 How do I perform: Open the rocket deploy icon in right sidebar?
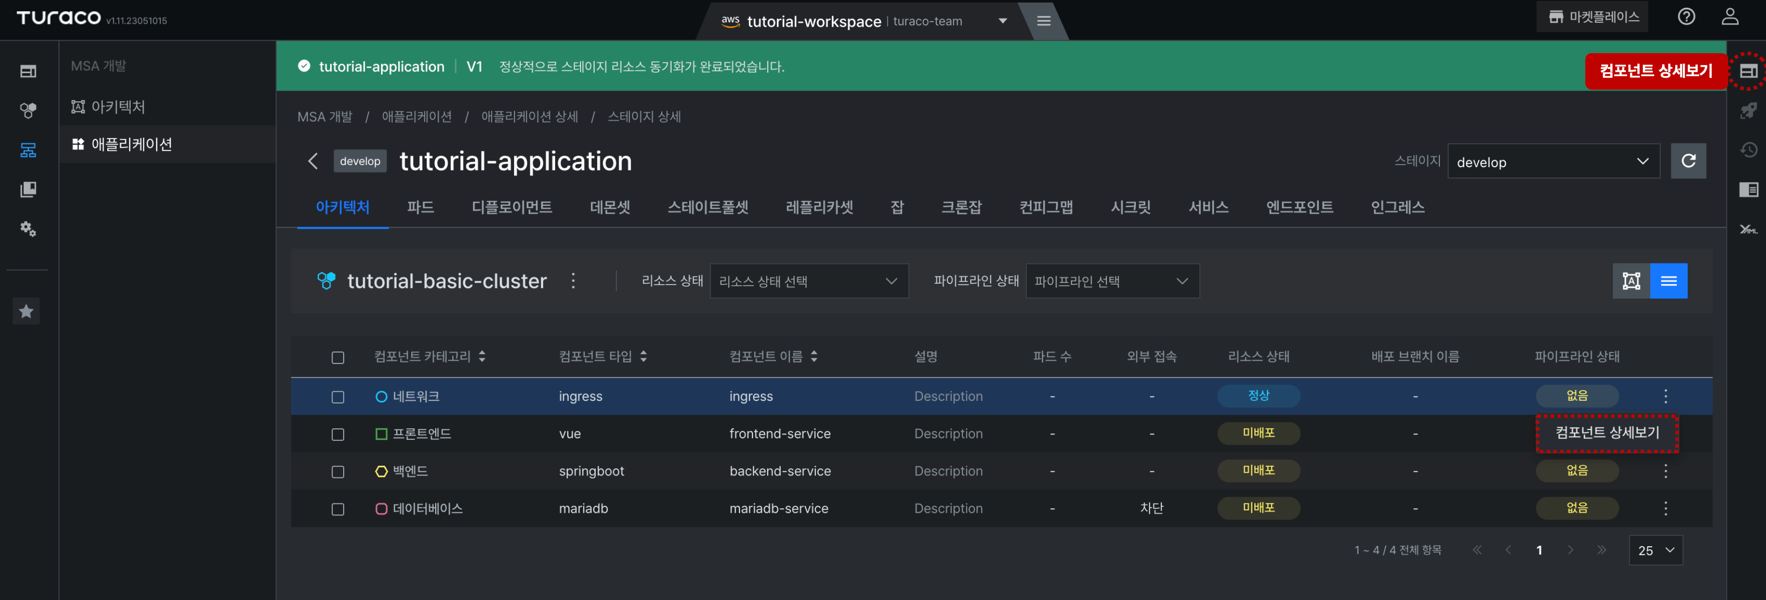coord(1748,110)
